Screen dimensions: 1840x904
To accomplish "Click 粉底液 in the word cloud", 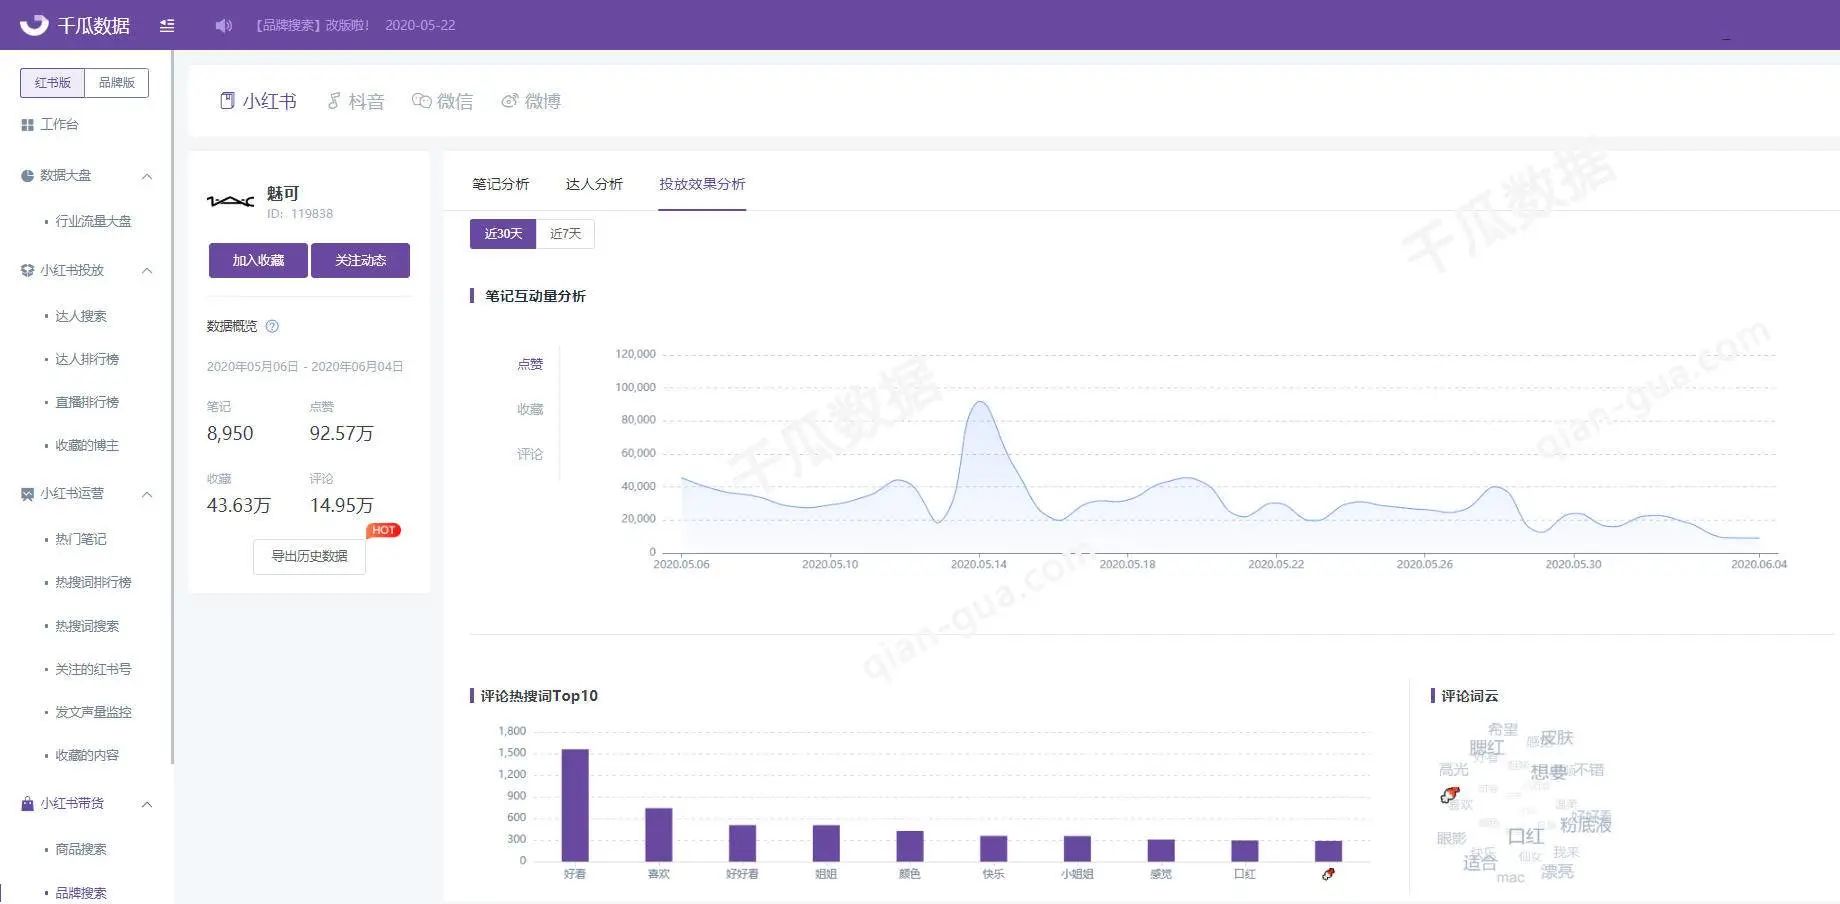I will click(x=1586, y=823).
